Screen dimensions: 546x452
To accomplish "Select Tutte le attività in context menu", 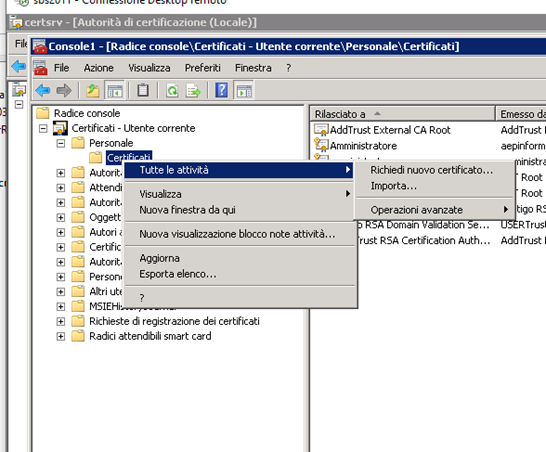I will [239, 170].
